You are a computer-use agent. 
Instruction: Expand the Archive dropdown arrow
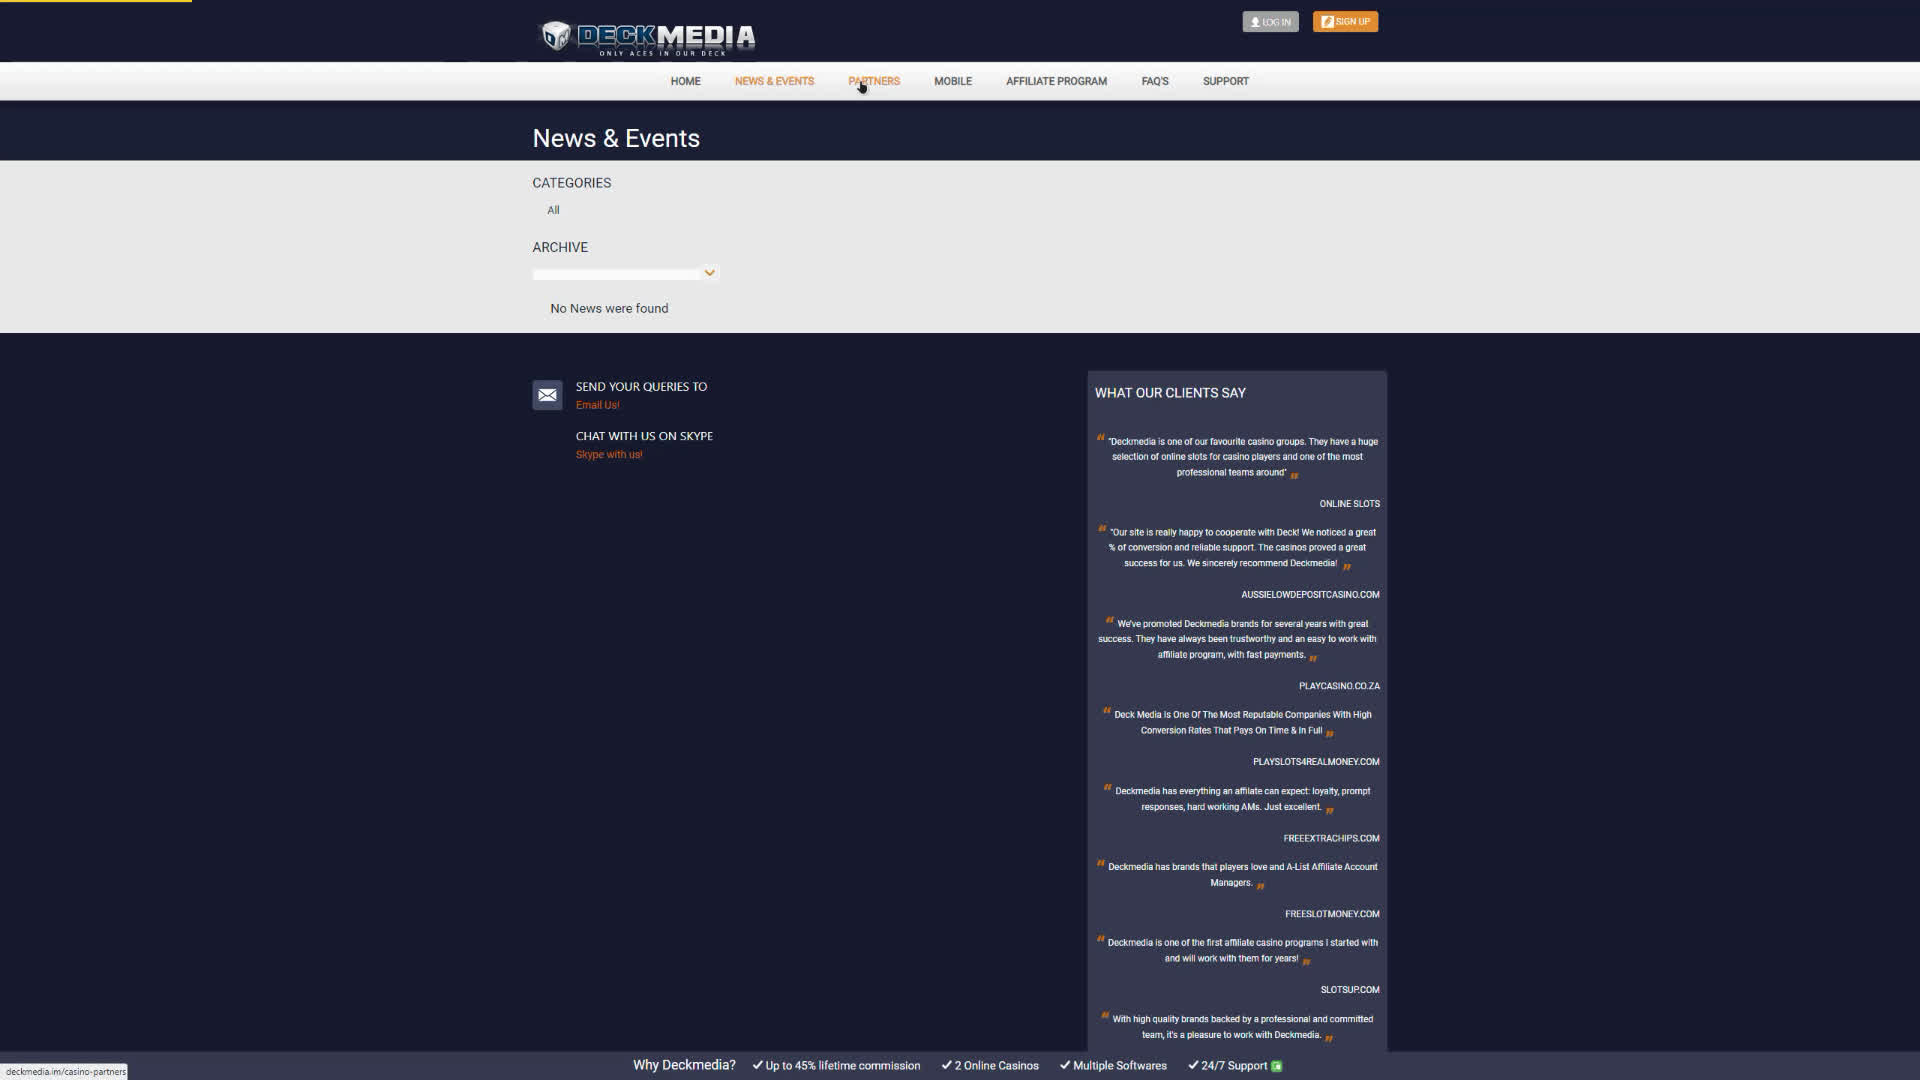(709, 273)
